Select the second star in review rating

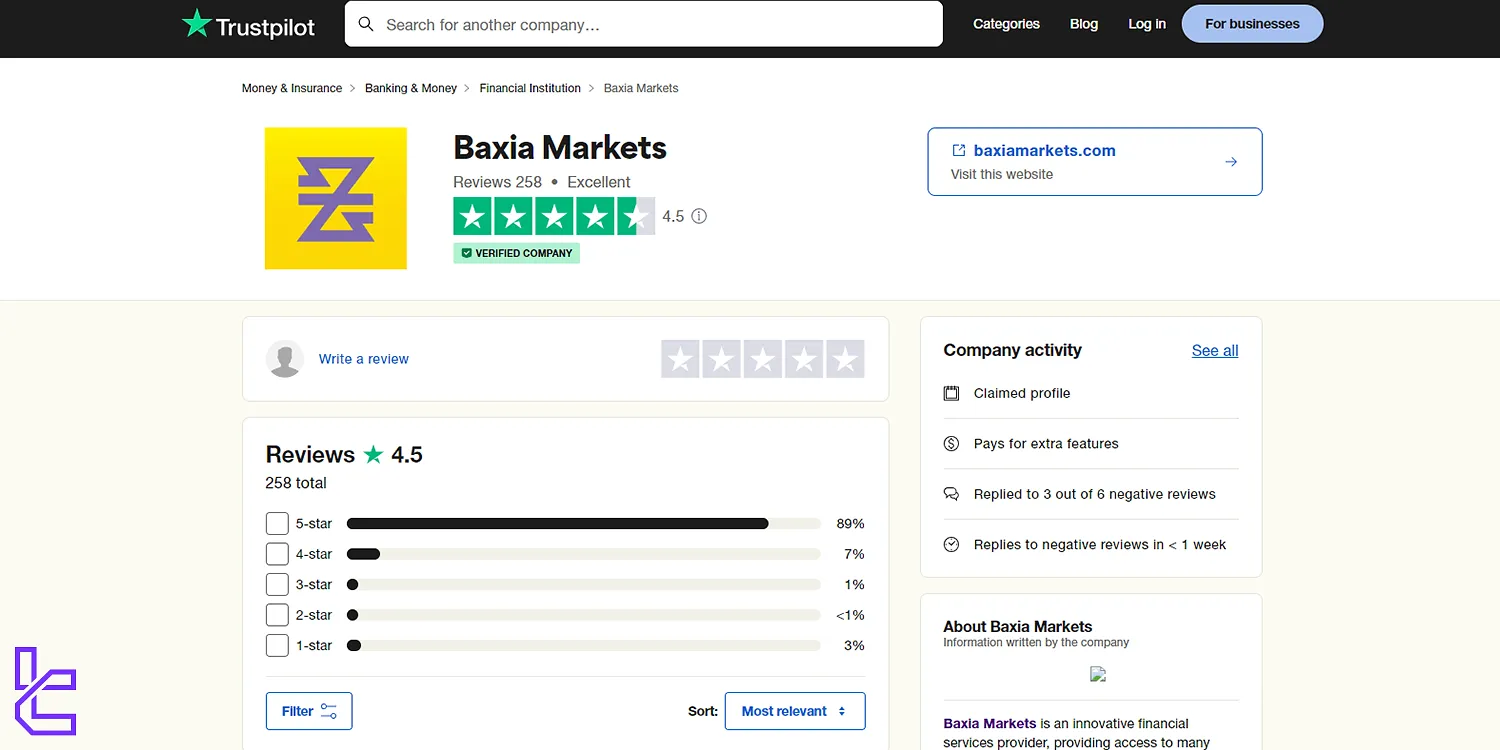pyautogui.click(x=722, y=359)
